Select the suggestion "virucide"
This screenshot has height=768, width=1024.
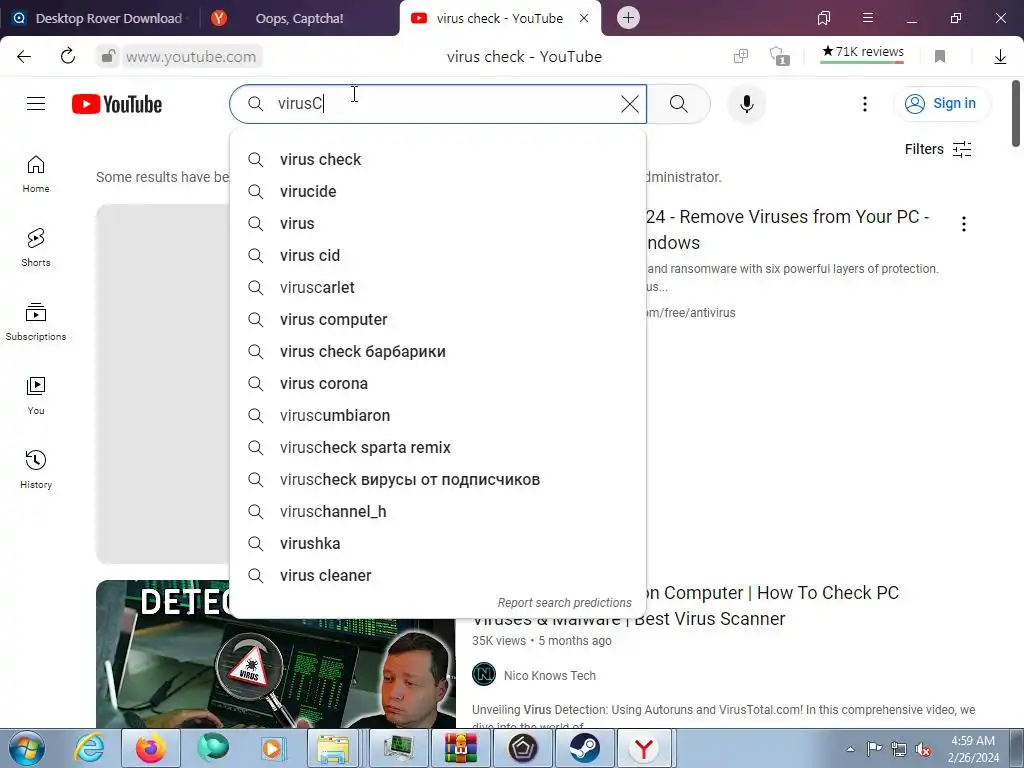[438, 191]
